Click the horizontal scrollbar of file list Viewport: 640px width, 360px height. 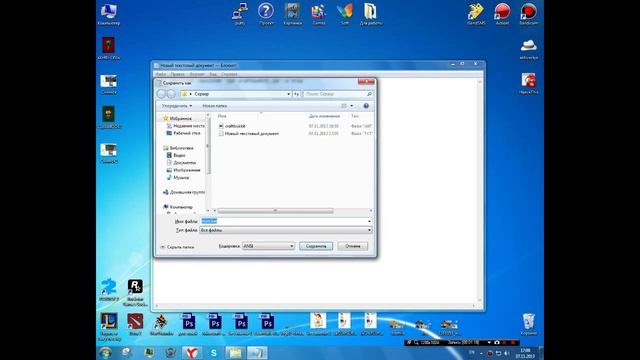[276, 211]
